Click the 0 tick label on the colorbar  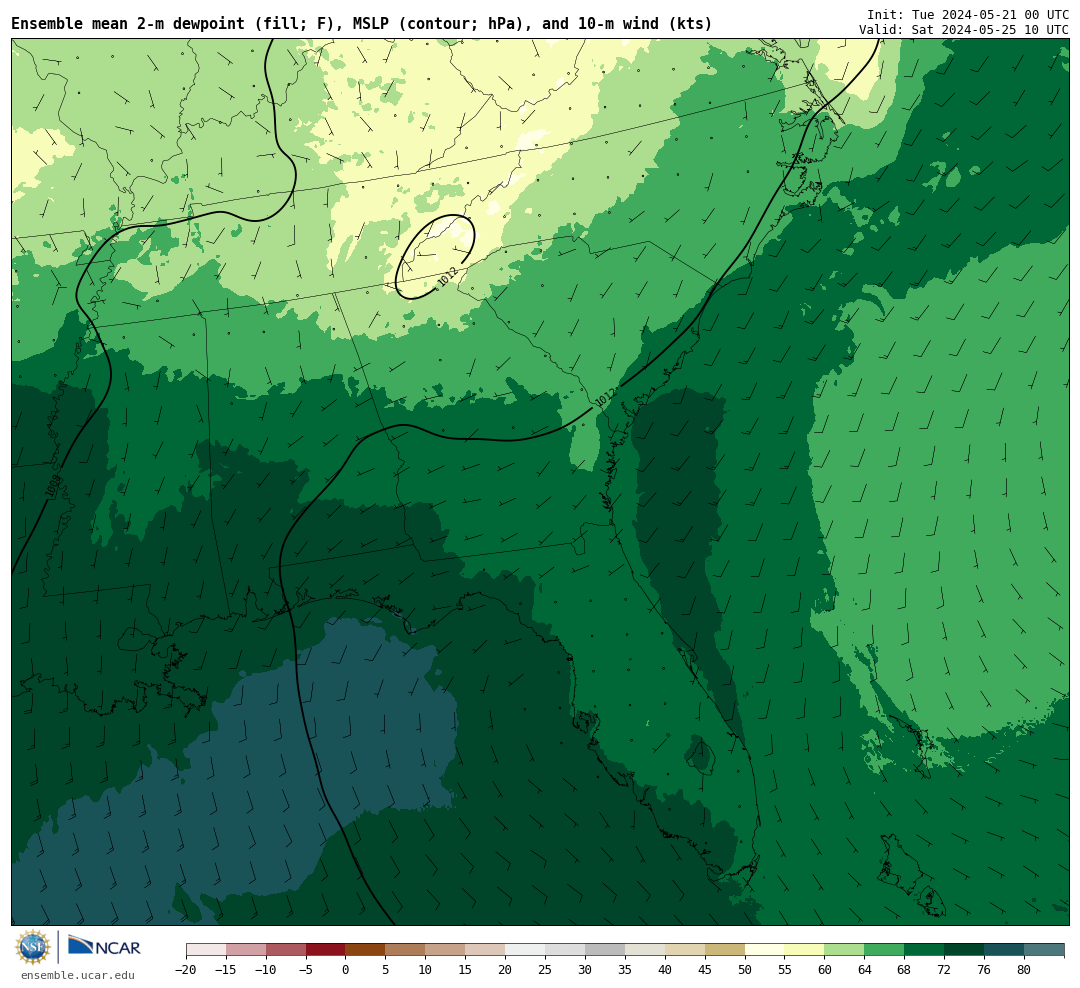[346, 970]
